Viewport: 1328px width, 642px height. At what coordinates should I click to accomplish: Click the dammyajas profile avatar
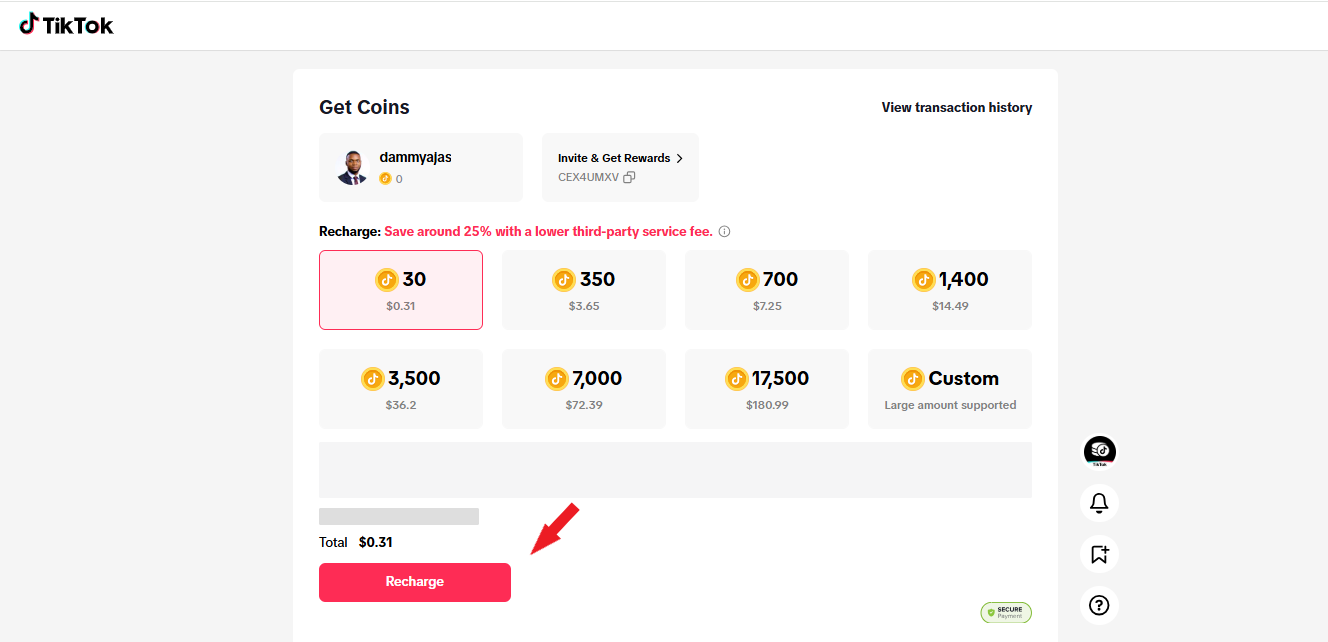coord(352,168)
